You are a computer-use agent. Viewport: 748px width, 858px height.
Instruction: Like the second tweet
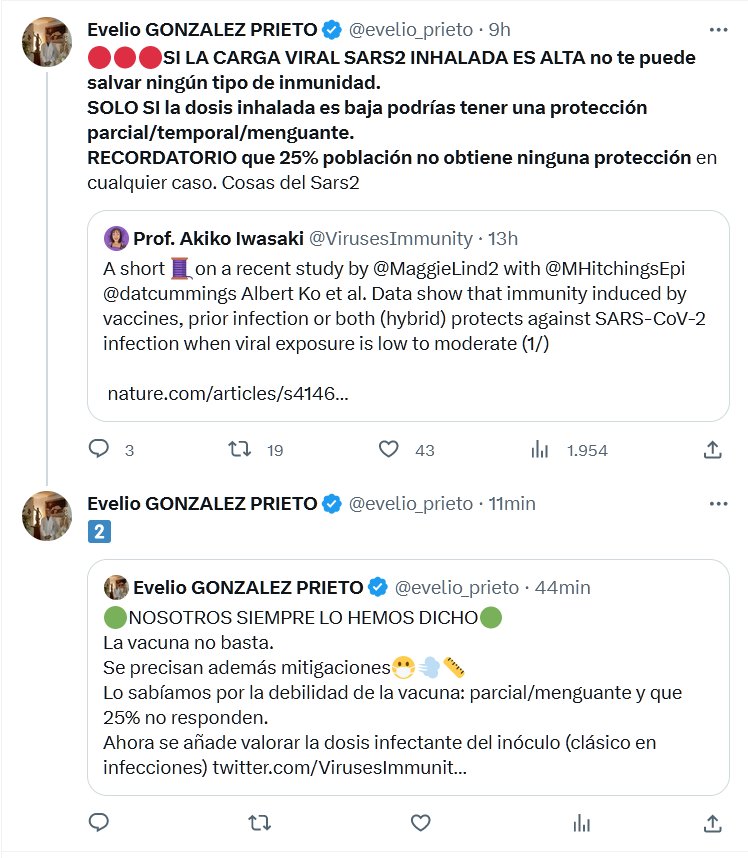tap(421, 823)
